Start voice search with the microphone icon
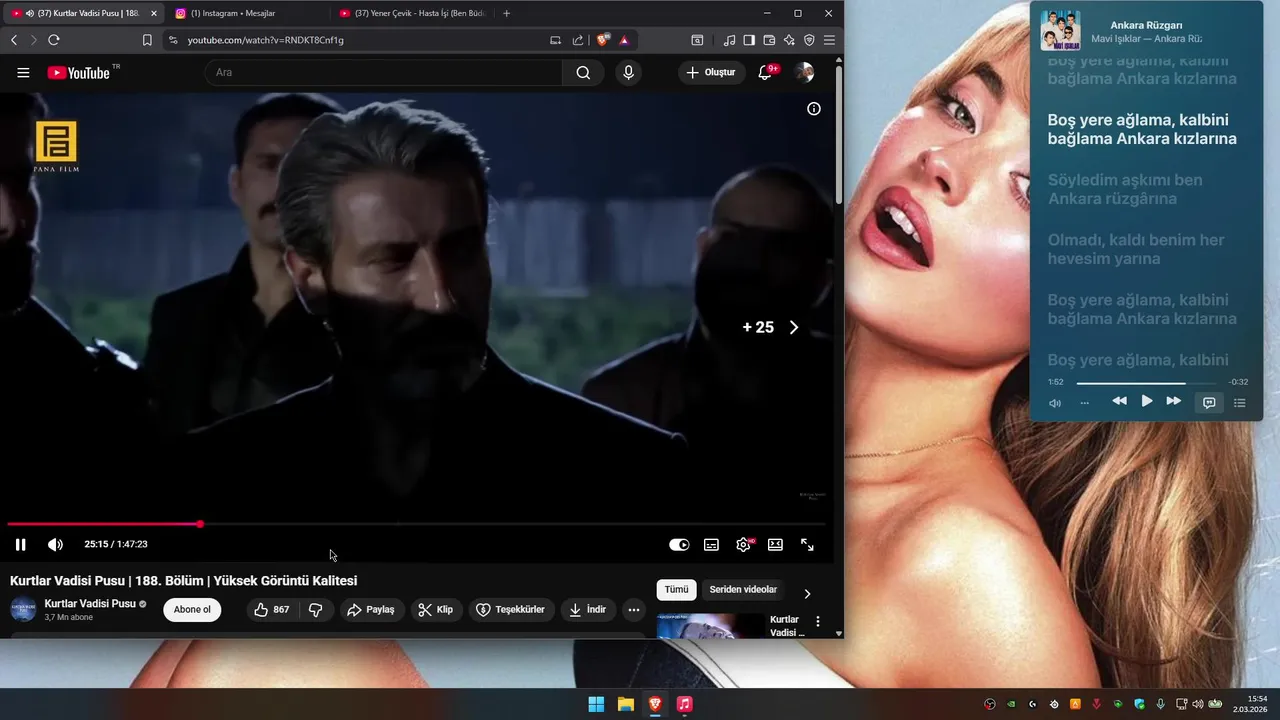 [x=628, y=72]
